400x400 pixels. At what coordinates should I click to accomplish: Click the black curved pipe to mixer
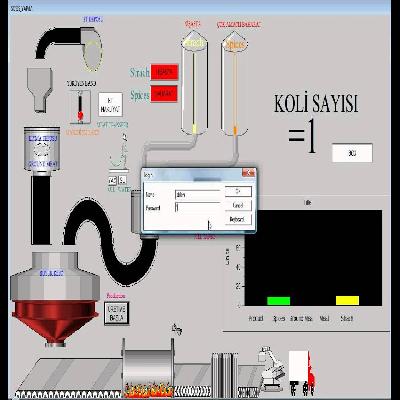110,242
